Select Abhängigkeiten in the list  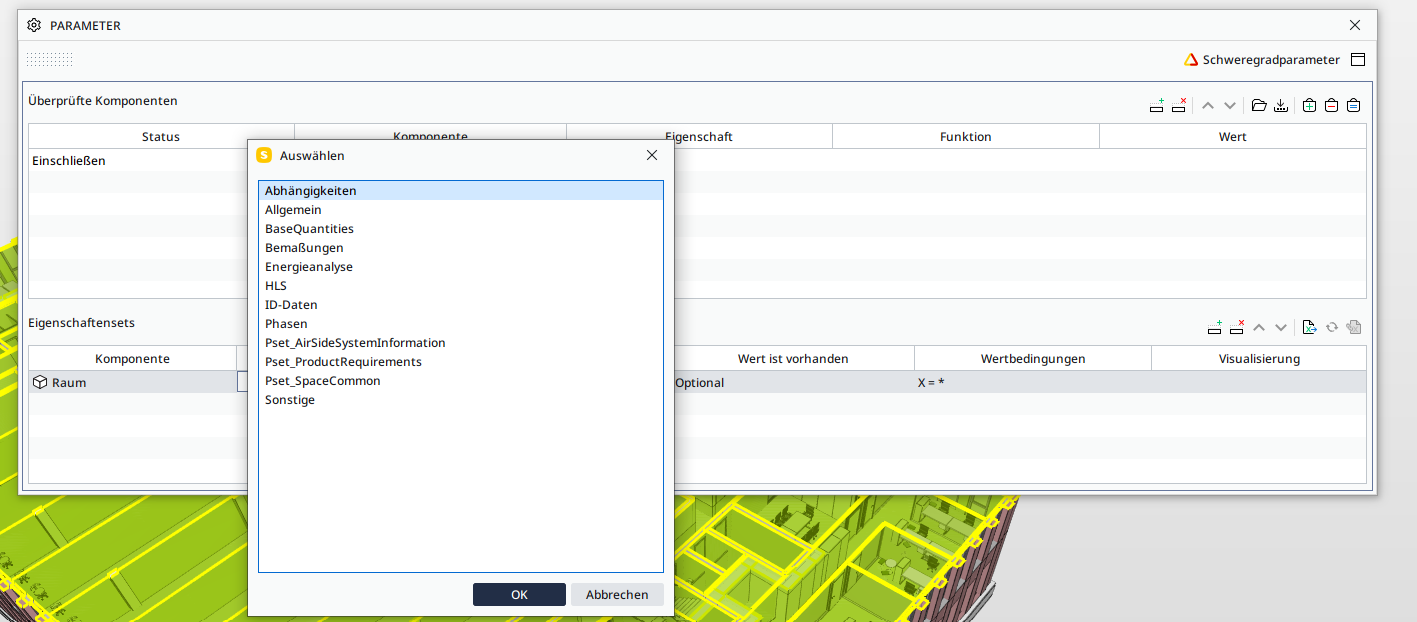(x=461, y=191)
